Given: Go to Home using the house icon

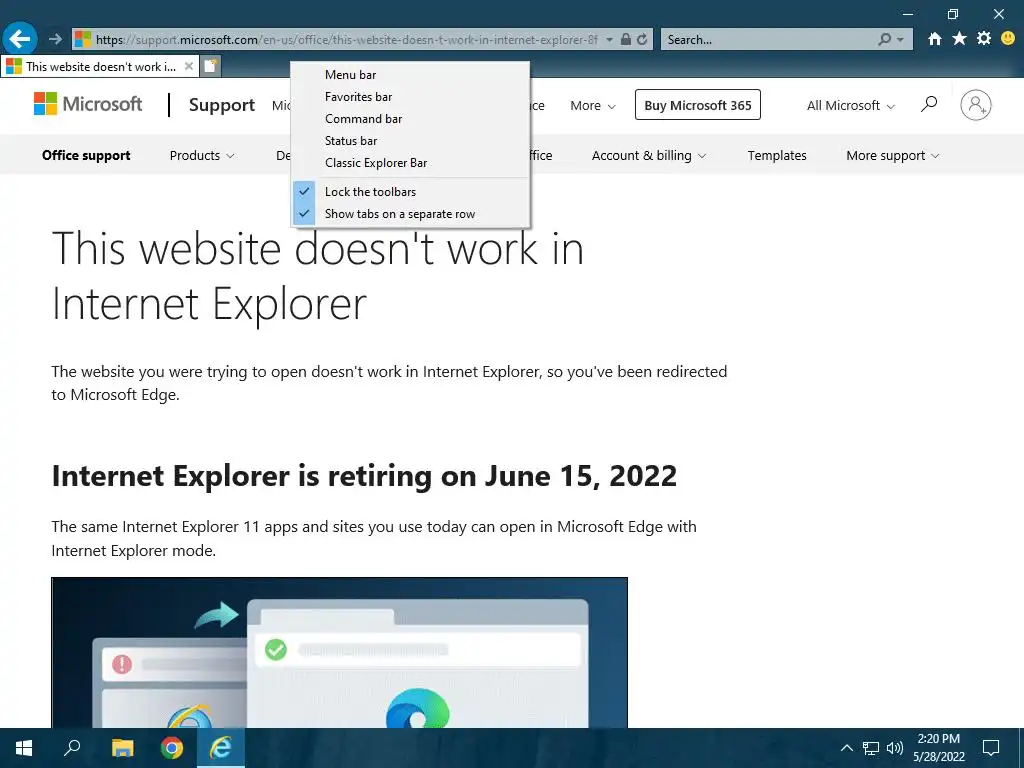Looking at the screenshot, I should coord(935,39).
